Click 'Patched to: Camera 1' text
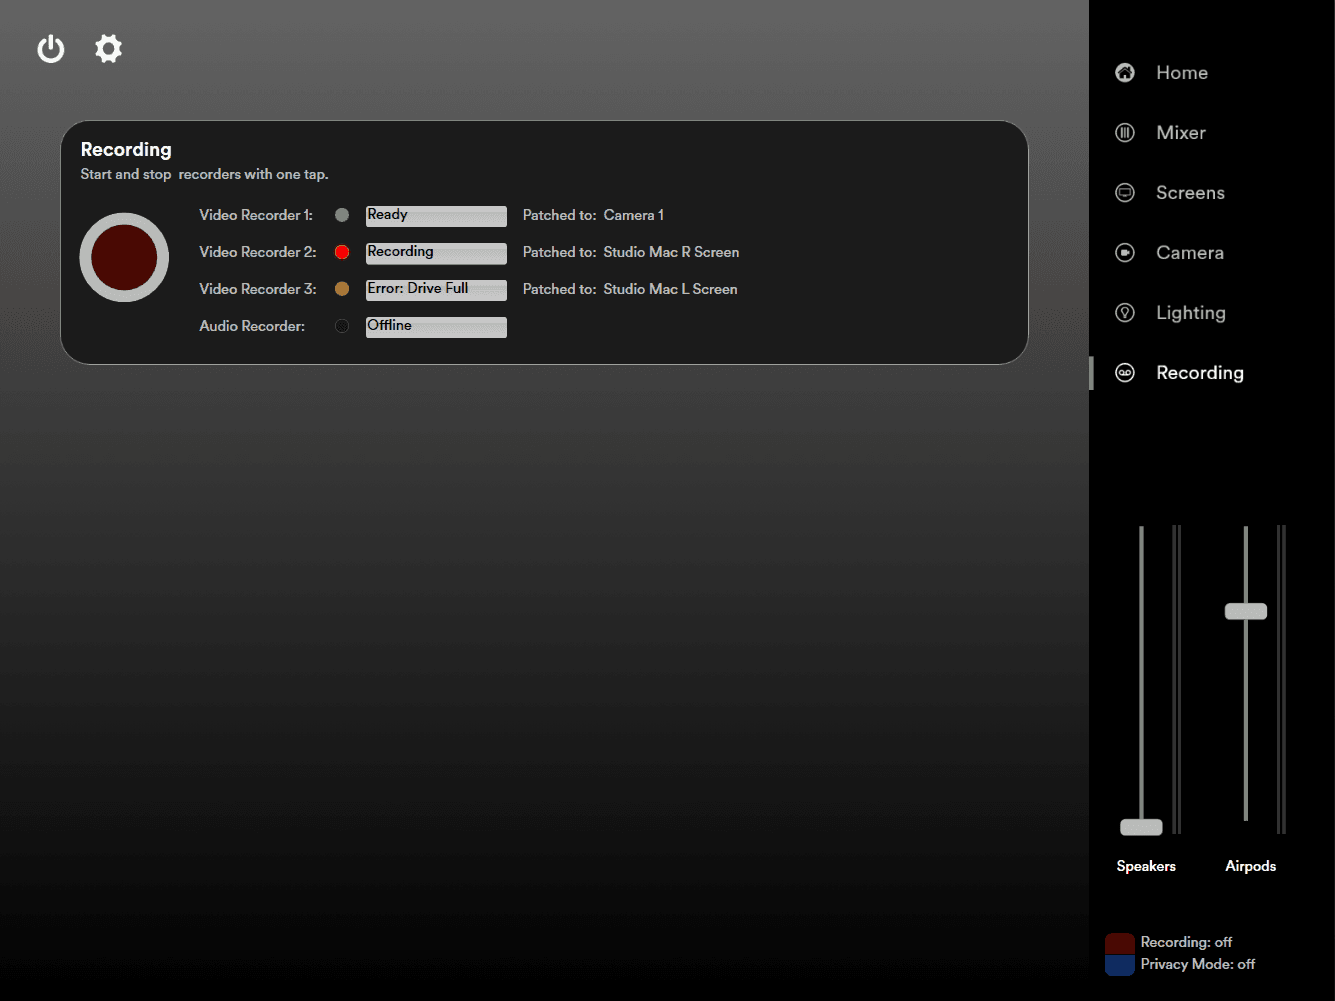The image size is (1335, 1001). pyautogui.click(x=593, y=215)
